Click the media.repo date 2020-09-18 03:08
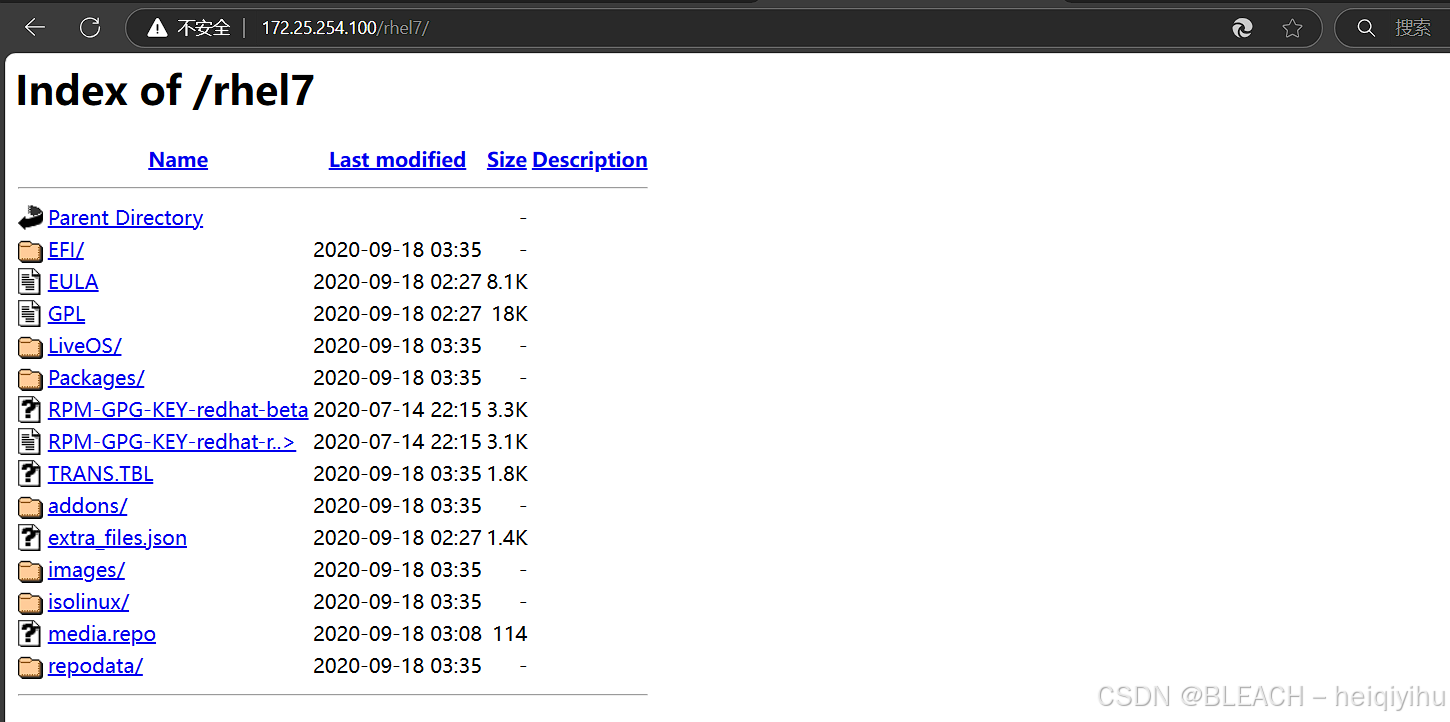 click(x=398, y=634)
